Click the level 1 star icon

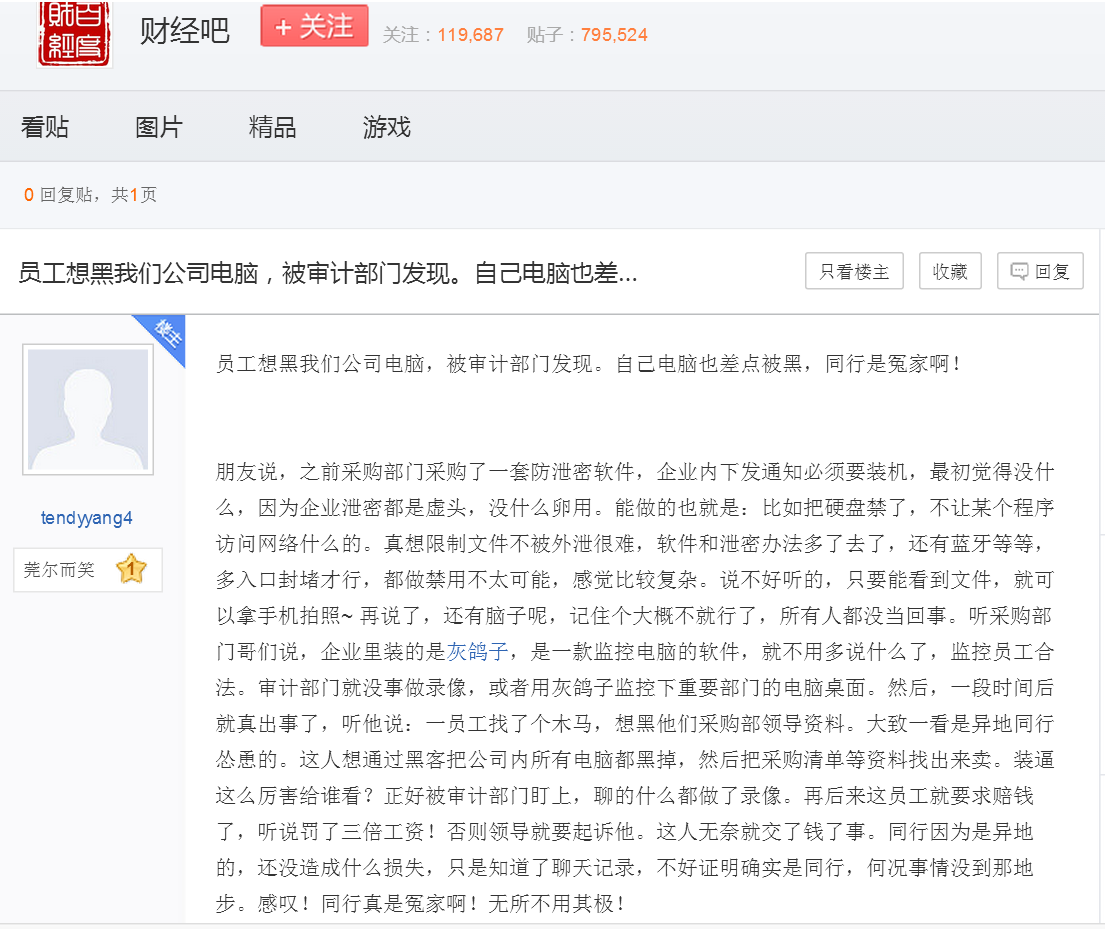131,569
